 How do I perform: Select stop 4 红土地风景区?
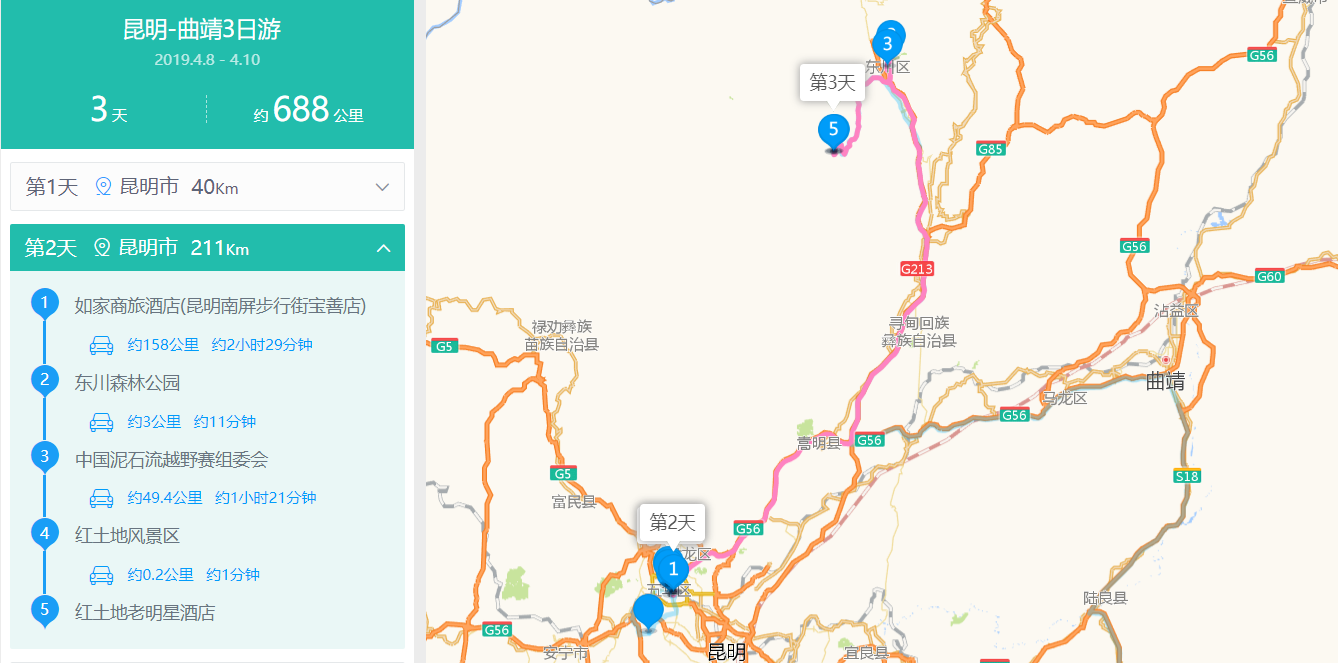(127, 536)
